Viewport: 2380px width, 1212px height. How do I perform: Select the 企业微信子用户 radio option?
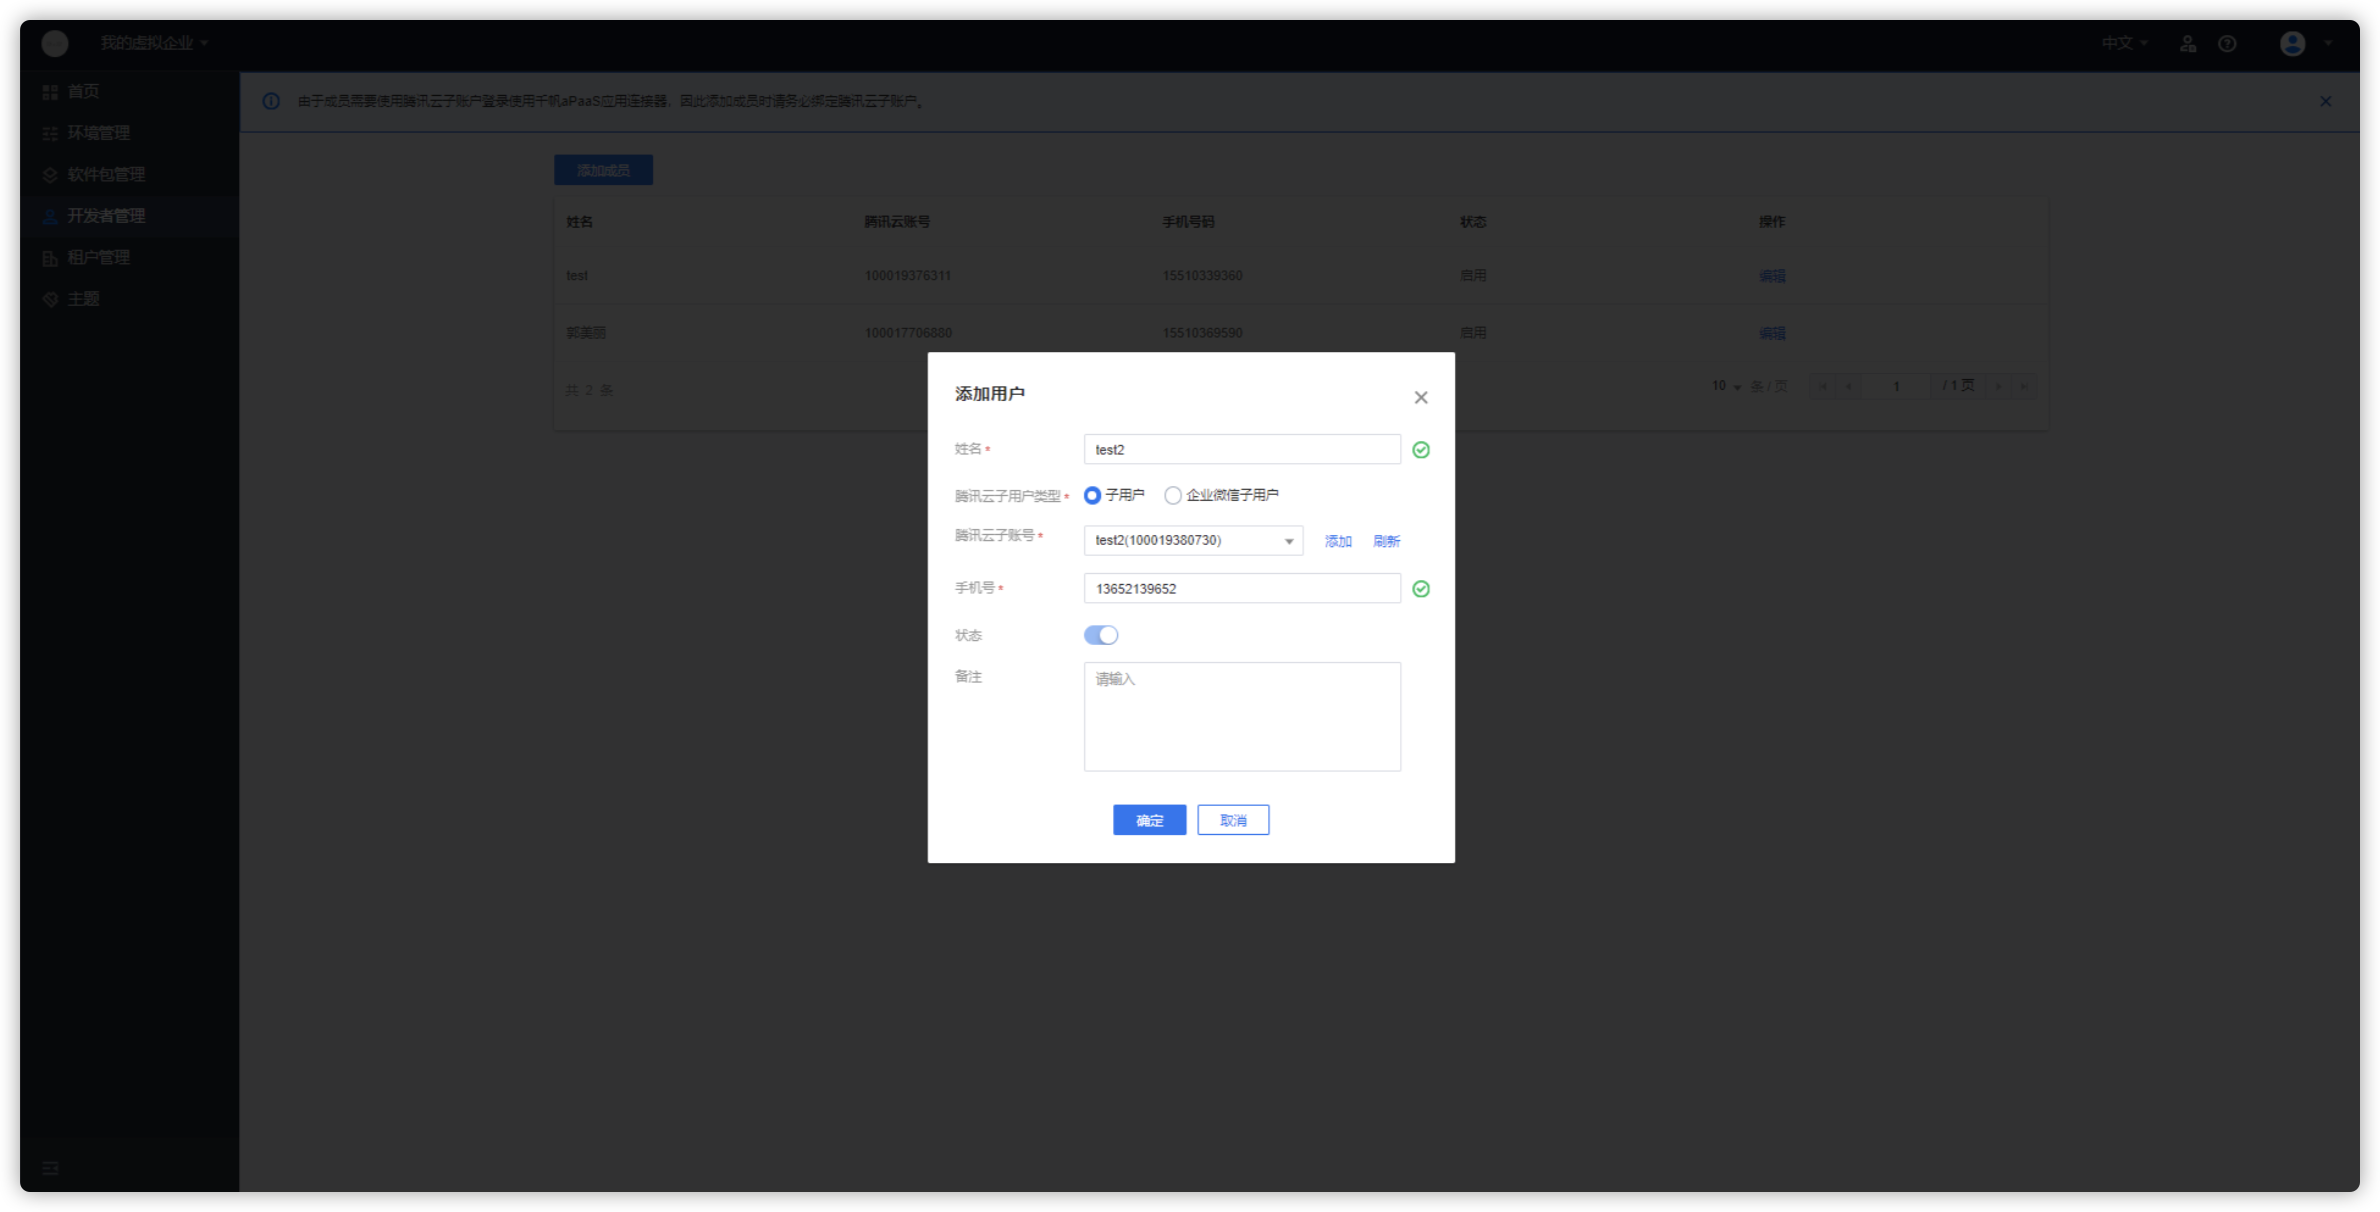point(1173,496)
